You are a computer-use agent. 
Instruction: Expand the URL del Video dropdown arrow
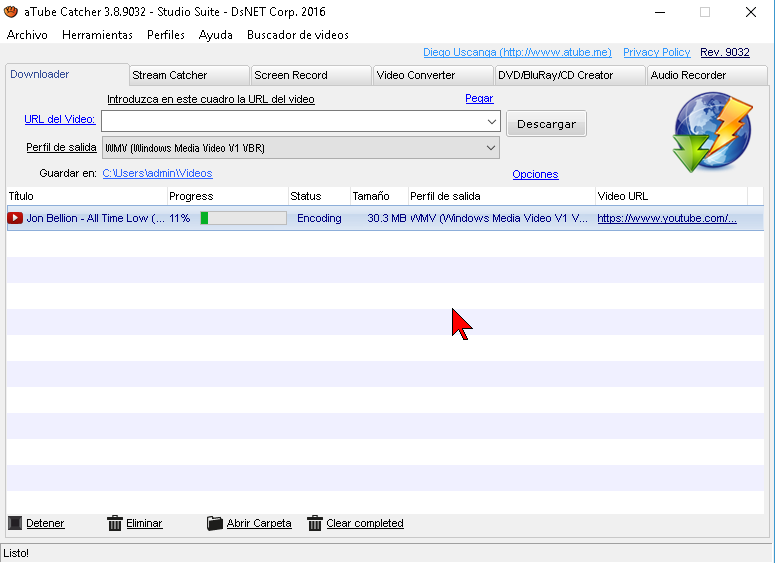tap(491, 121)
